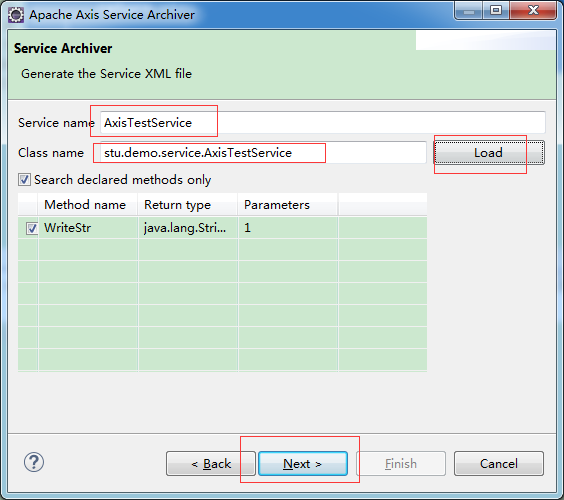Cancel the Service Archiver wizard
Image resolution: width=564 pixels, height=500 pixels.
click(499, 464)
